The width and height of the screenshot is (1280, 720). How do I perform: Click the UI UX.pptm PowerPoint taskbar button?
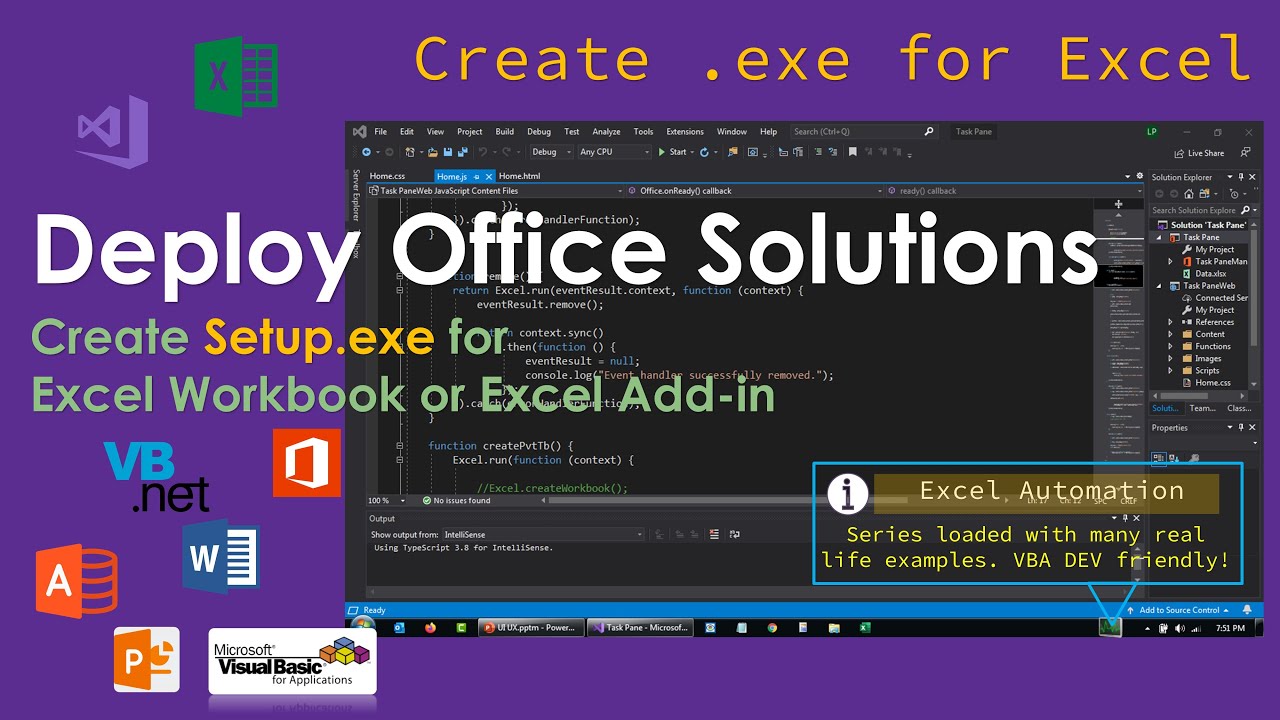click(529, 628)
